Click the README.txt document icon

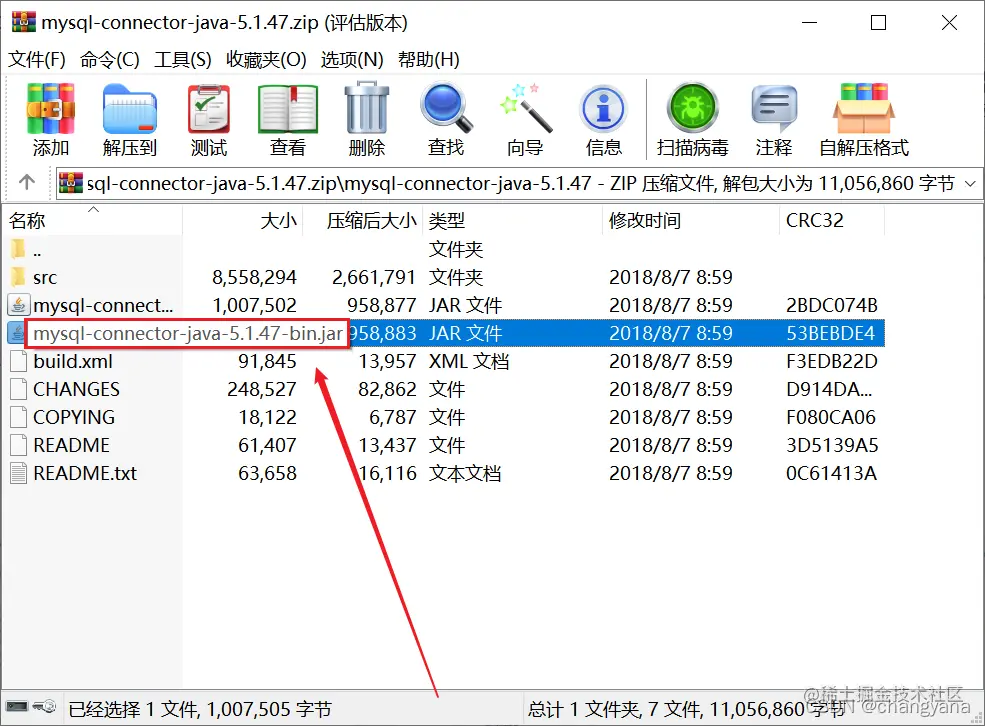pyautogui.click(x=19, y=473)
